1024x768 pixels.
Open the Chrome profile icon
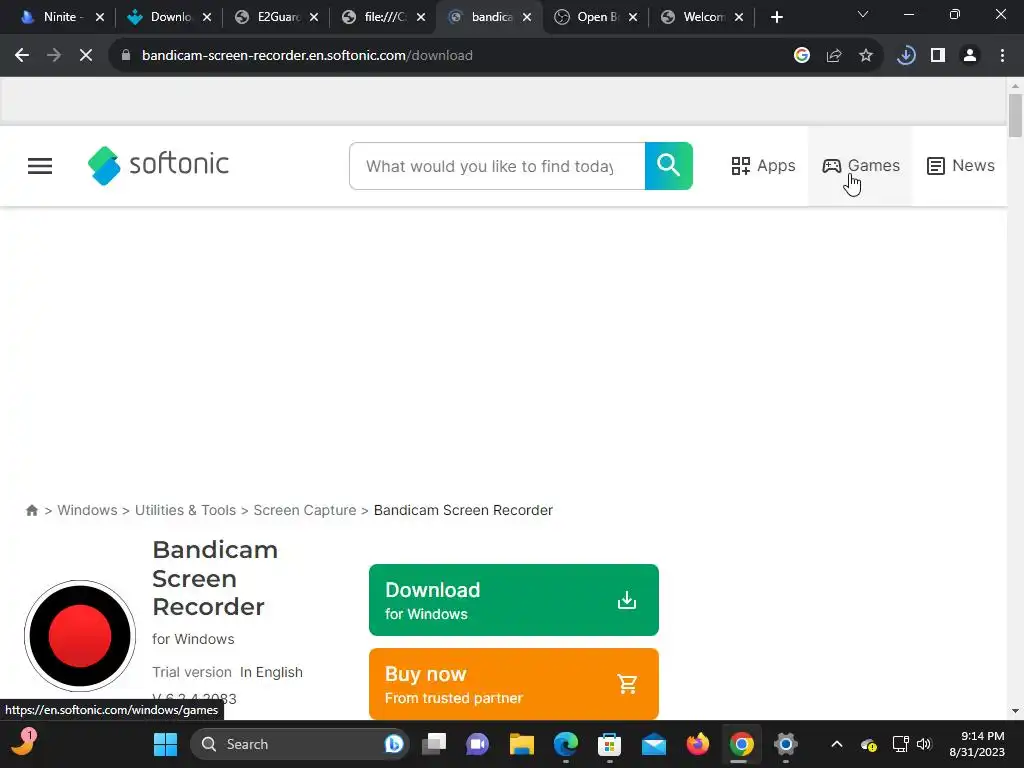point(970,56)
